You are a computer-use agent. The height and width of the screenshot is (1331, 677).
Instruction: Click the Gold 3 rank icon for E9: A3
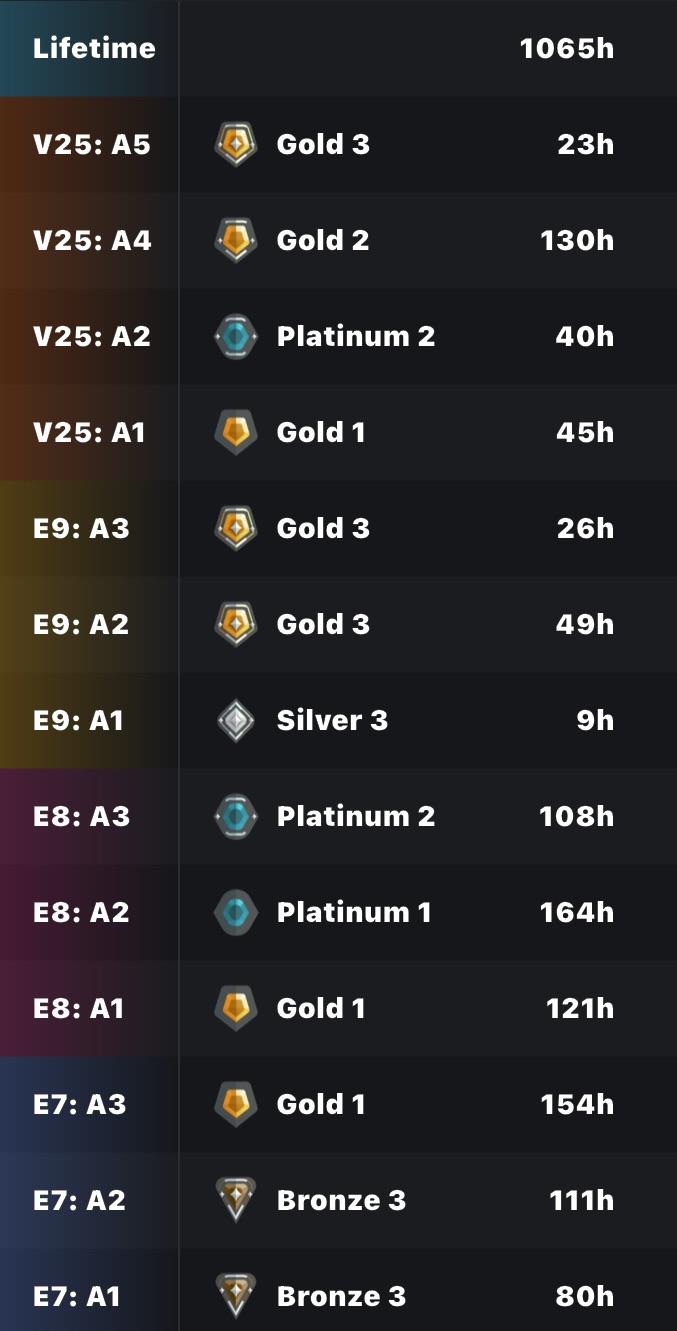tap(236, 528)
